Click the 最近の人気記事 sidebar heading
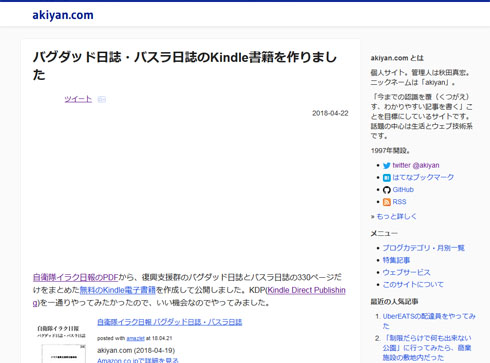 click(x=394, y=302)
